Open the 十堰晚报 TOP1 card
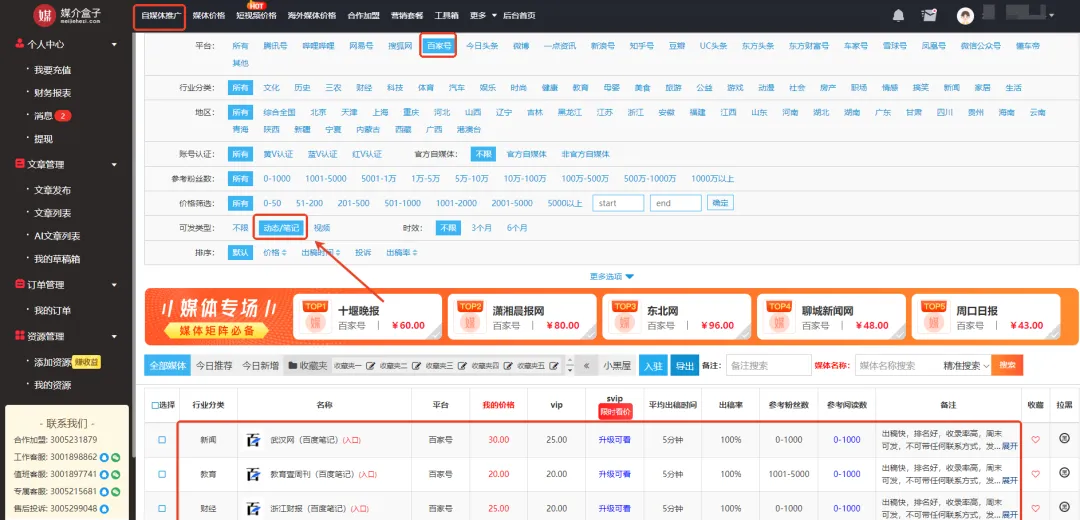 click(x=366, y=317)
